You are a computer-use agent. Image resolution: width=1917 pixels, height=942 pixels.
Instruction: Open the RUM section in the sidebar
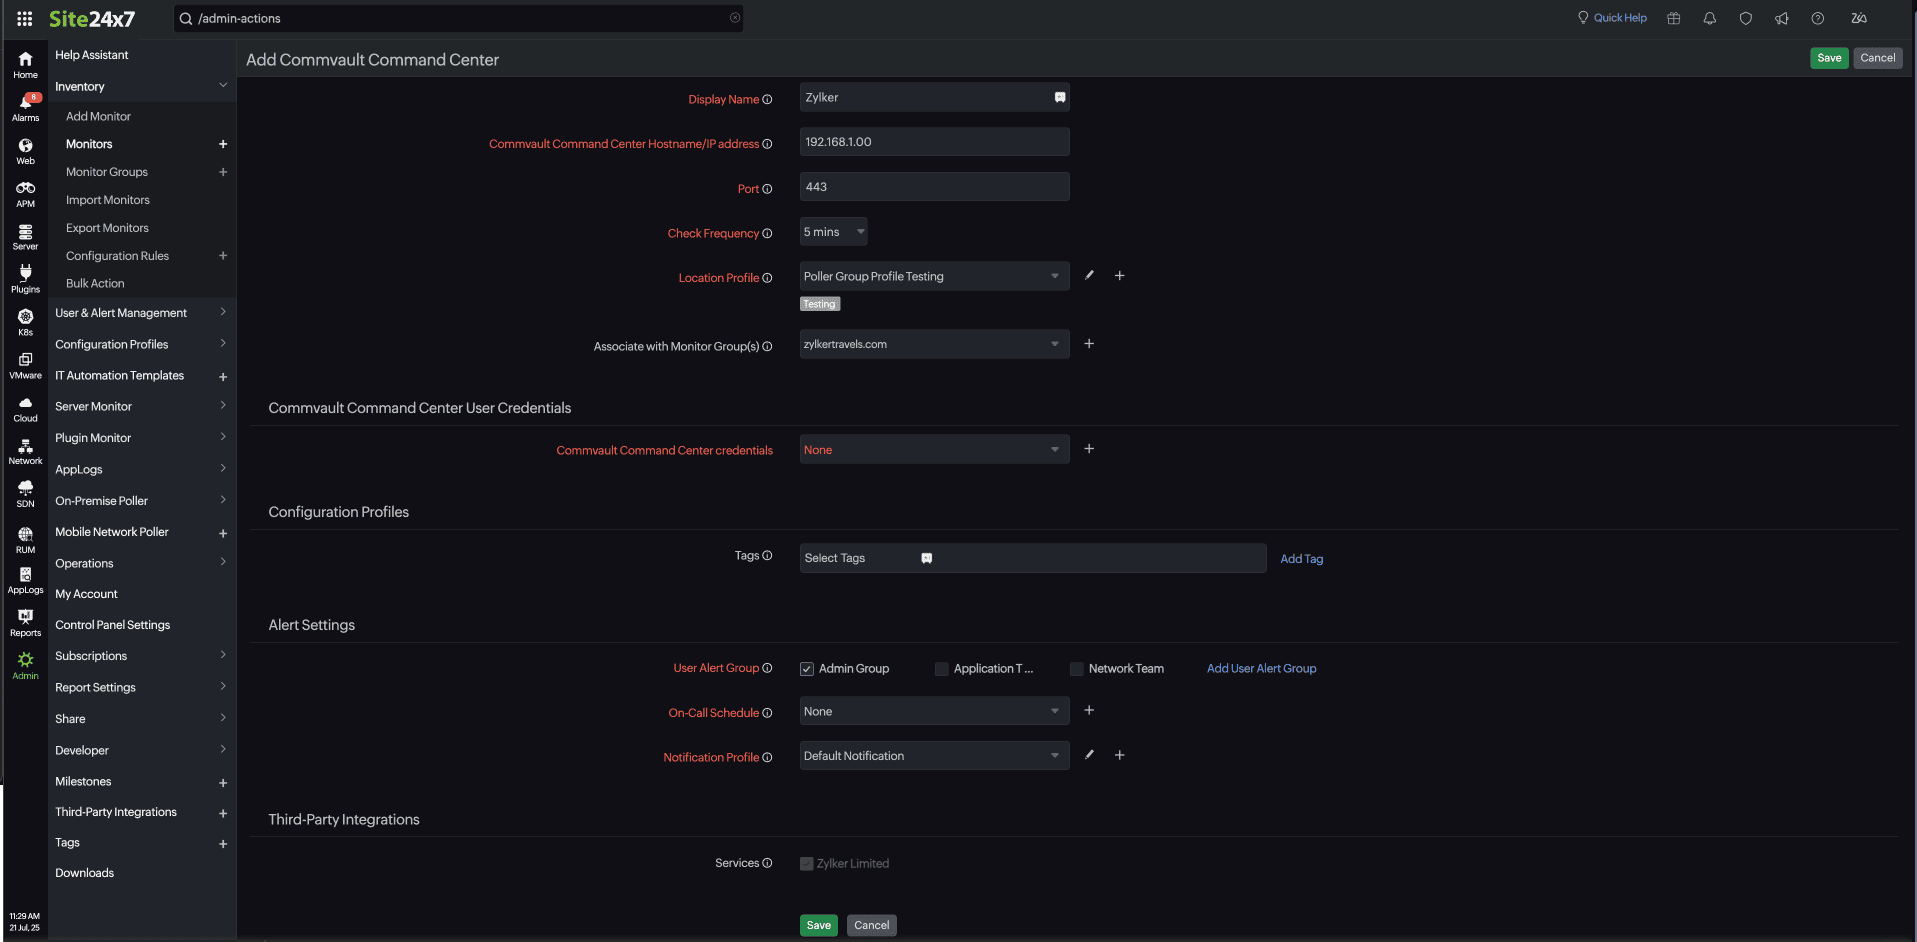coord(24,537)
